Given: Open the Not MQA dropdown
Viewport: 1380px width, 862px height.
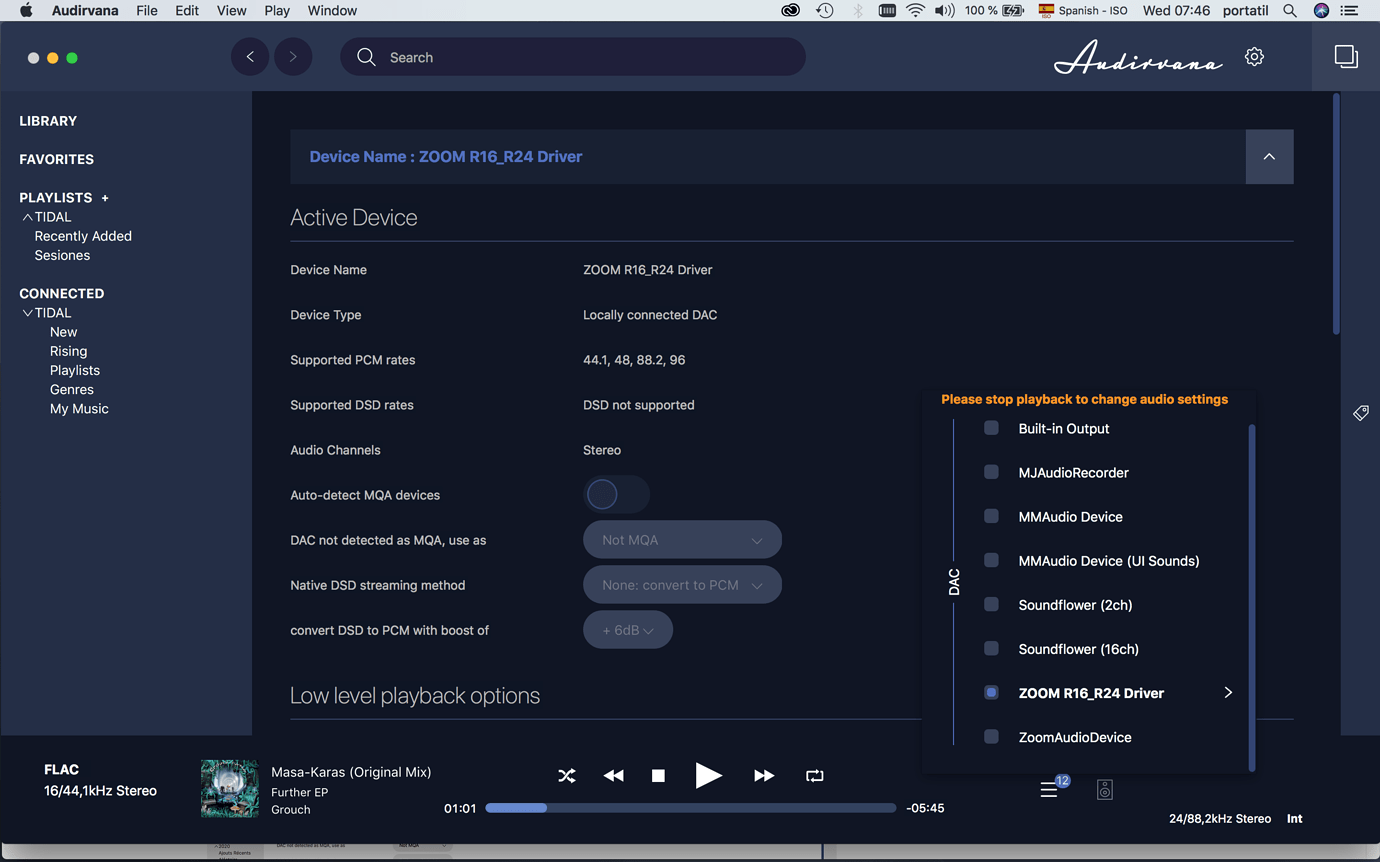Looking at the screenshot, I should (x=682, y=540).
